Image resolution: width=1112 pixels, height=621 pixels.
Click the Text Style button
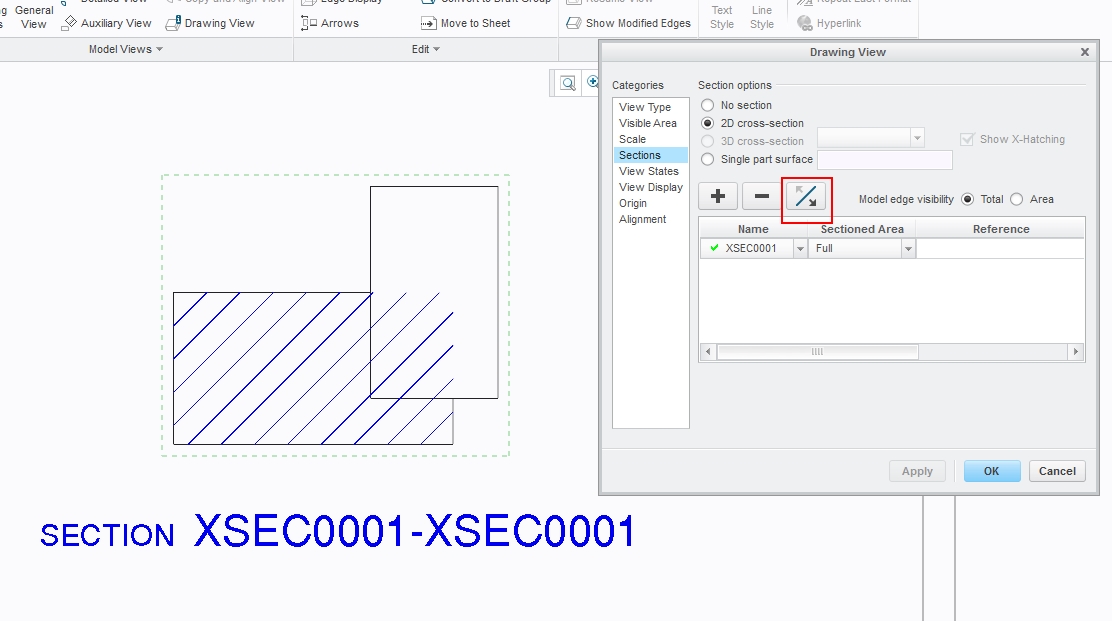722,17
